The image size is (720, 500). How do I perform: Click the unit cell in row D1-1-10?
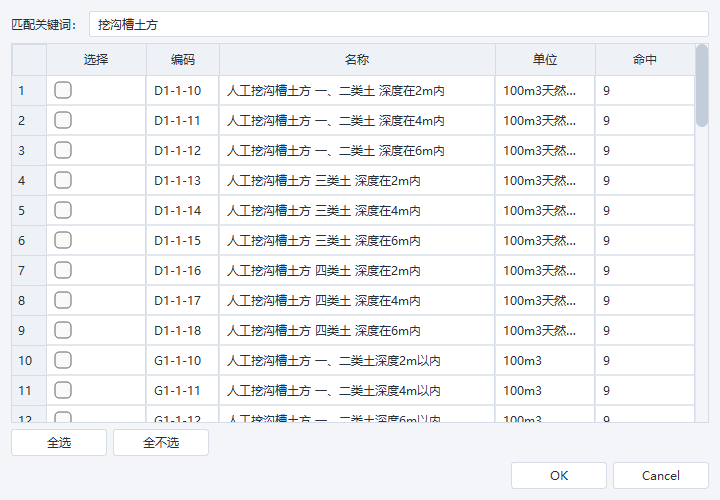pyautogui.click(x=545, y=90)
